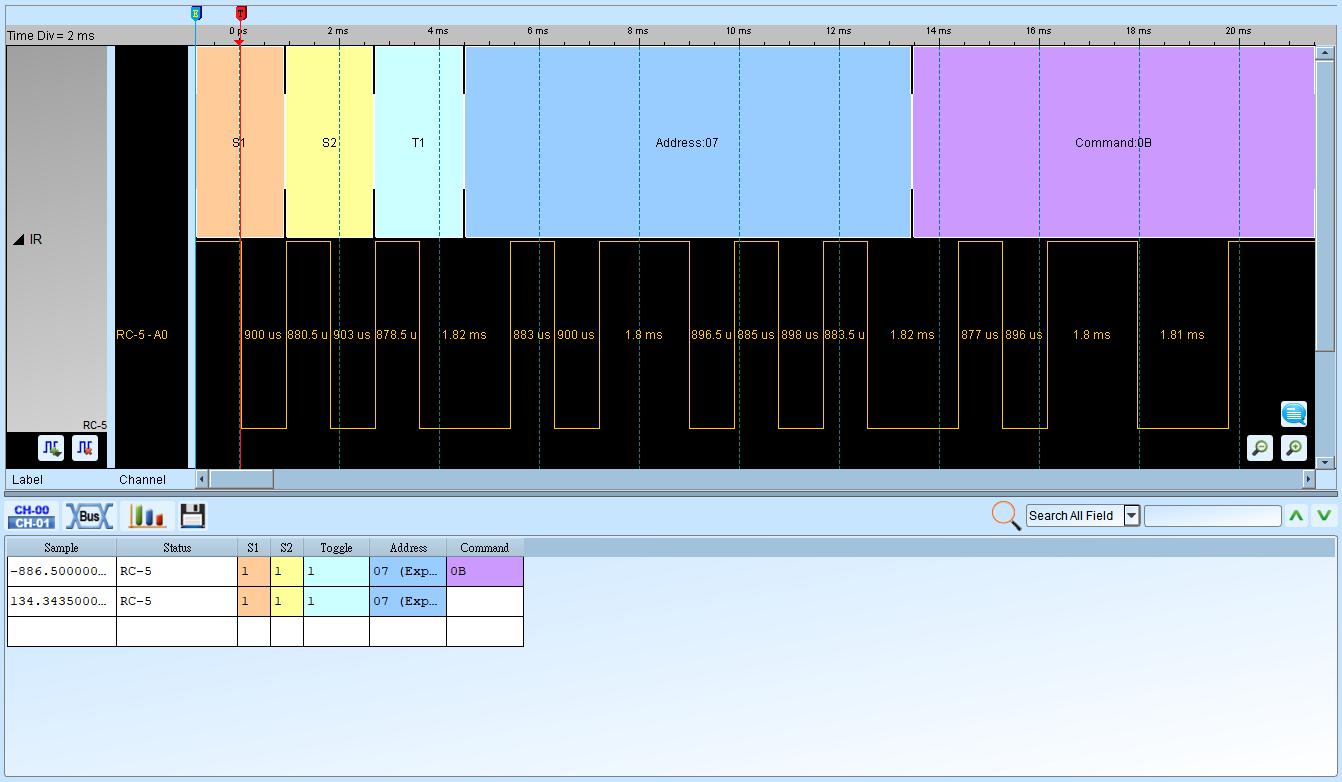
Task: Click the floppy disk save icon
Action: click(193, 516)
